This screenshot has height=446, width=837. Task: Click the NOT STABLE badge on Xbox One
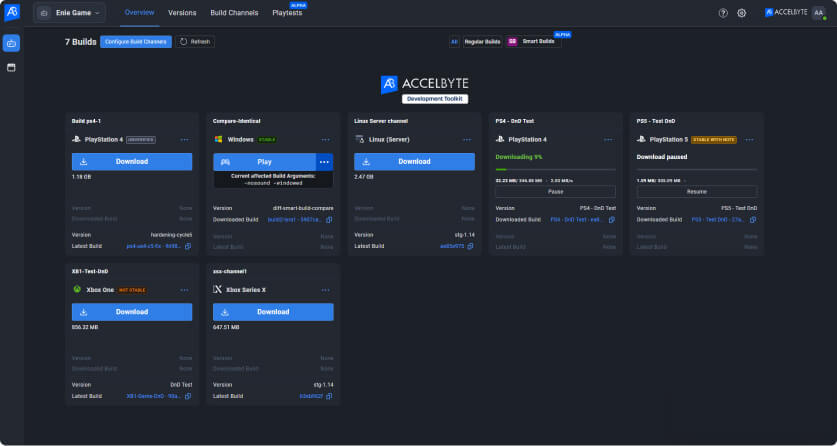[132, 290]
